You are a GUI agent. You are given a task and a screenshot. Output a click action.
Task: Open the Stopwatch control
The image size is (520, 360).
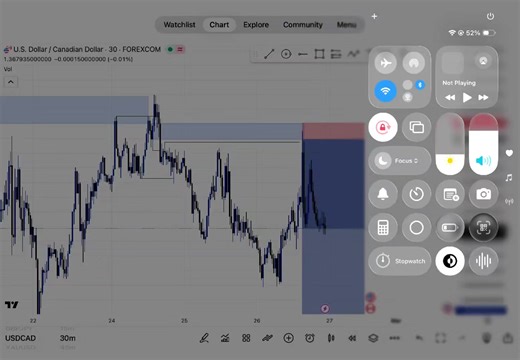(400, 261)
